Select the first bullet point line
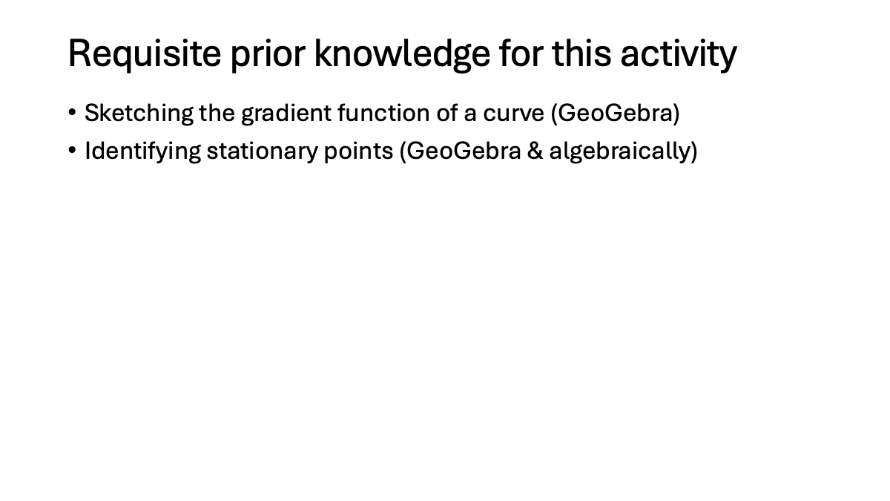Viewport: 890px width, 501px height. (x=381, y=113)
